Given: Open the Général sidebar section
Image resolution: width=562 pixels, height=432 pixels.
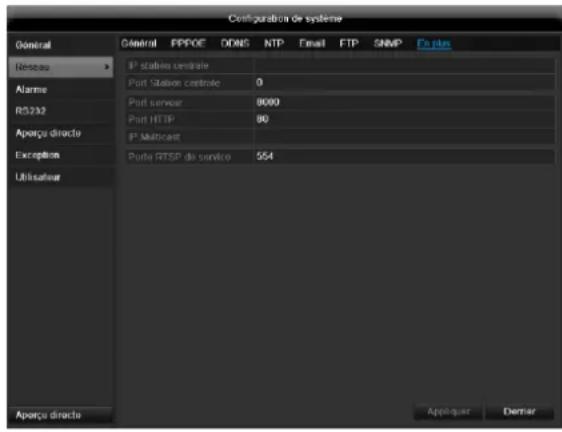Looking at the screenshot, I should (x=60, y=45).
